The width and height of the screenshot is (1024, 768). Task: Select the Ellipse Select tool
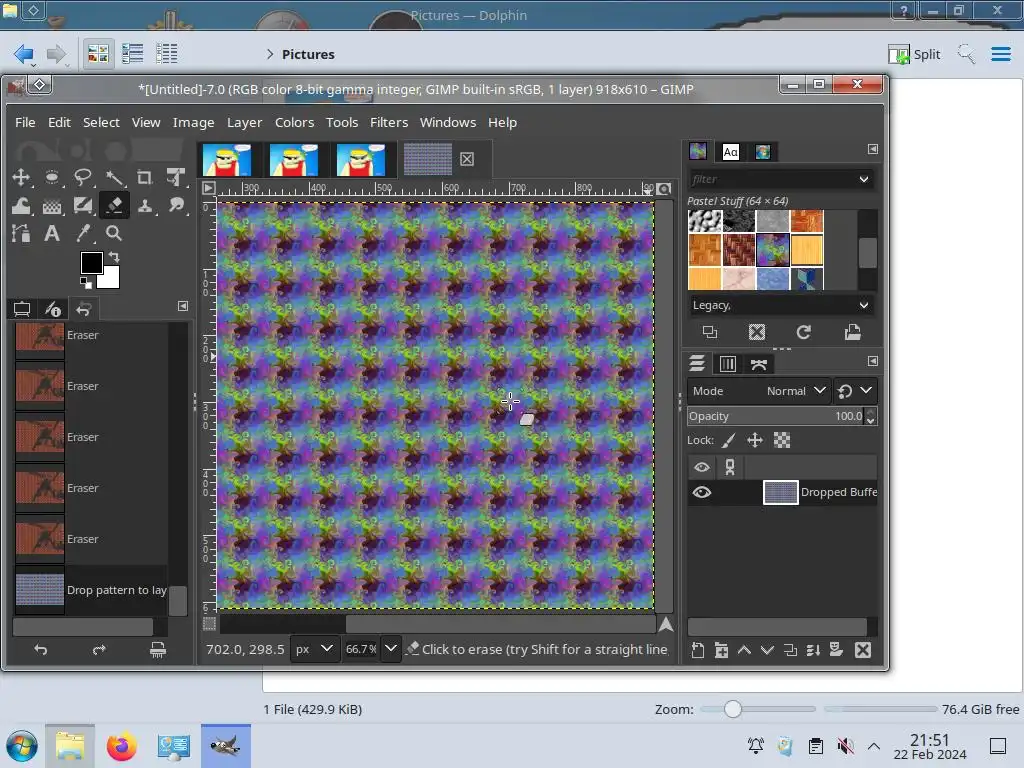pos(52,177)
